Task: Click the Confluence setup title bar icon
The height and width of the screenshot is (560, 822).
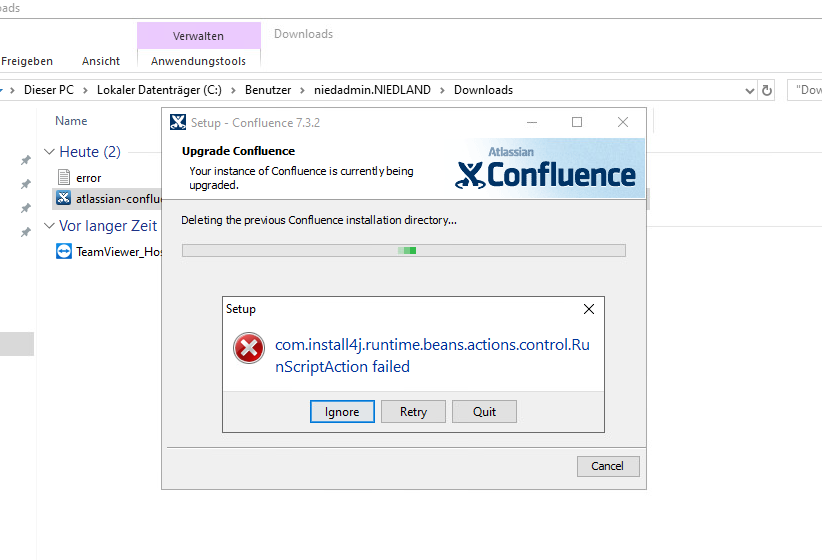Action: point(178,122)
